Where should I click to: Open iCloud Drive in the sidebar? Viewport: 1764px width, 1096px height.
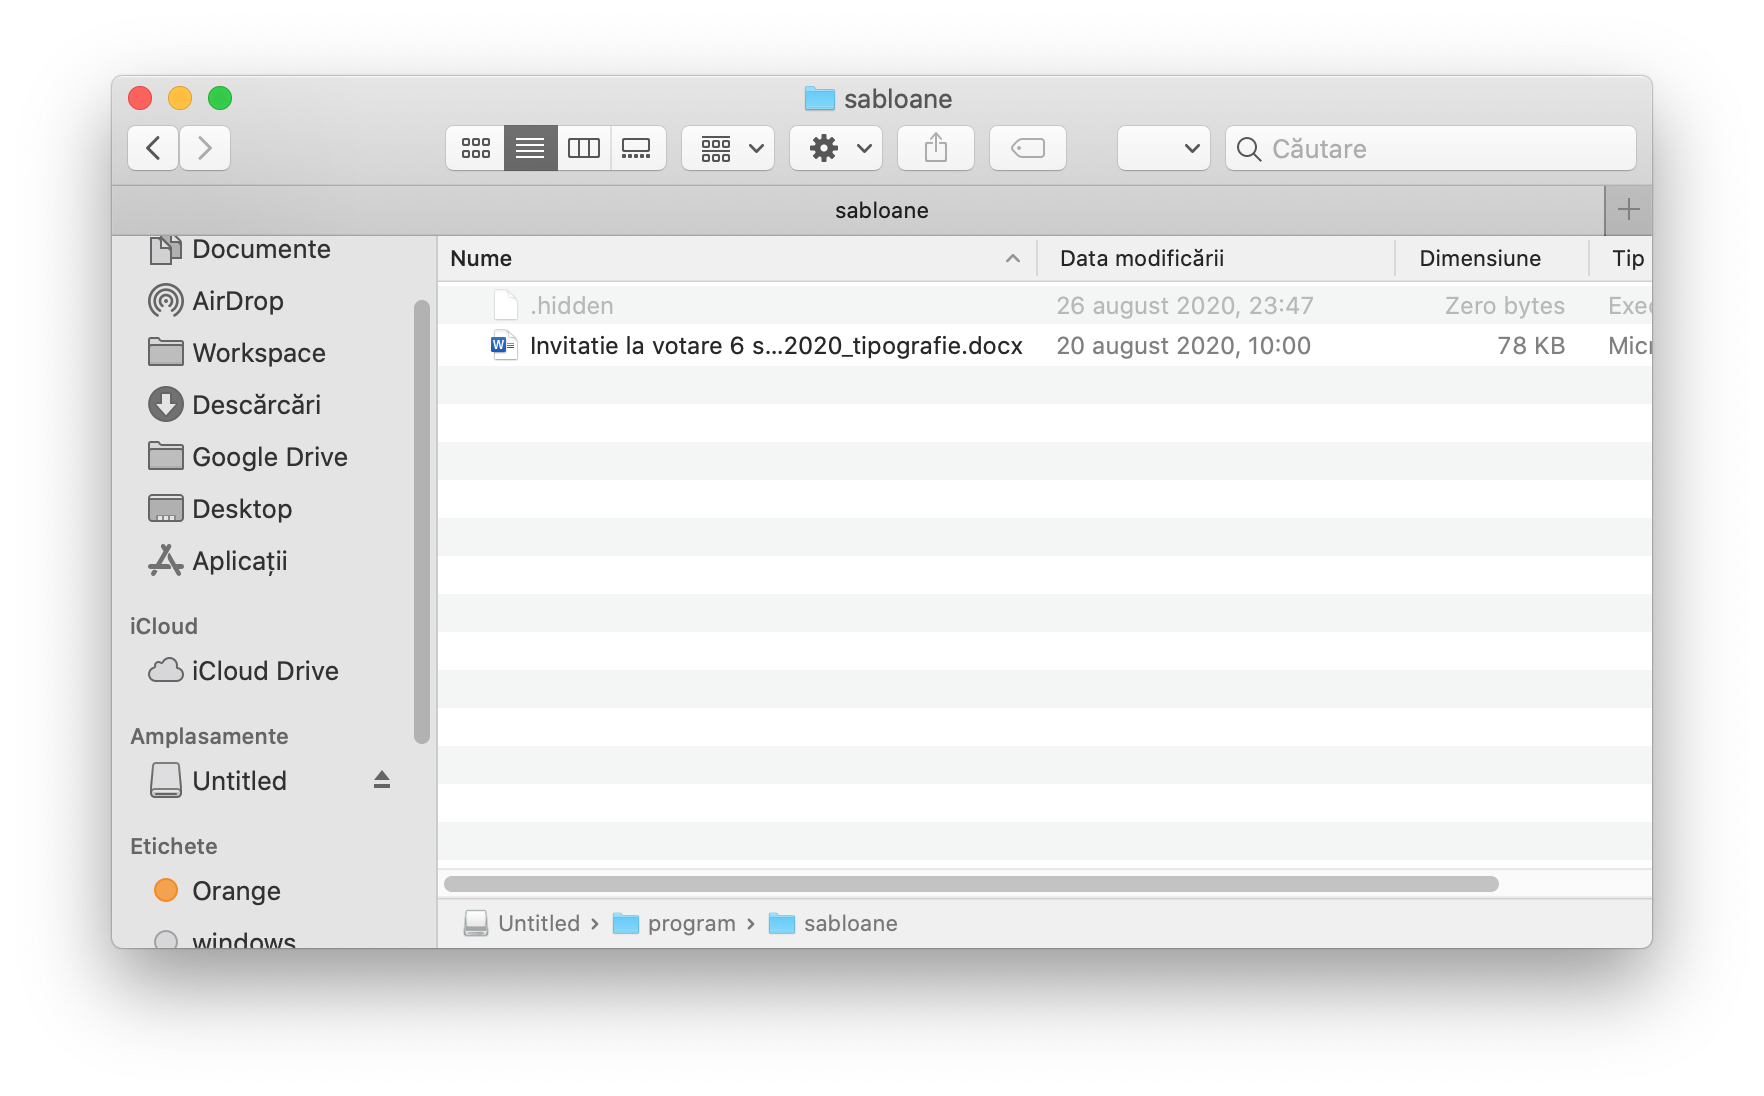point(244,671)
